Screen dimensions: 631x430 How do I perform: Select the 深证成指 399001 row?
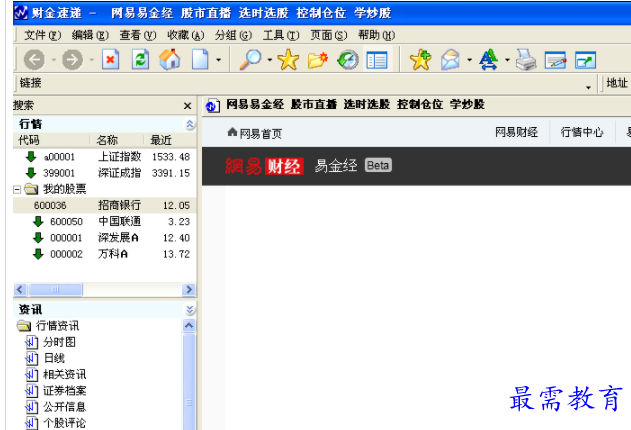coord(105,173)
